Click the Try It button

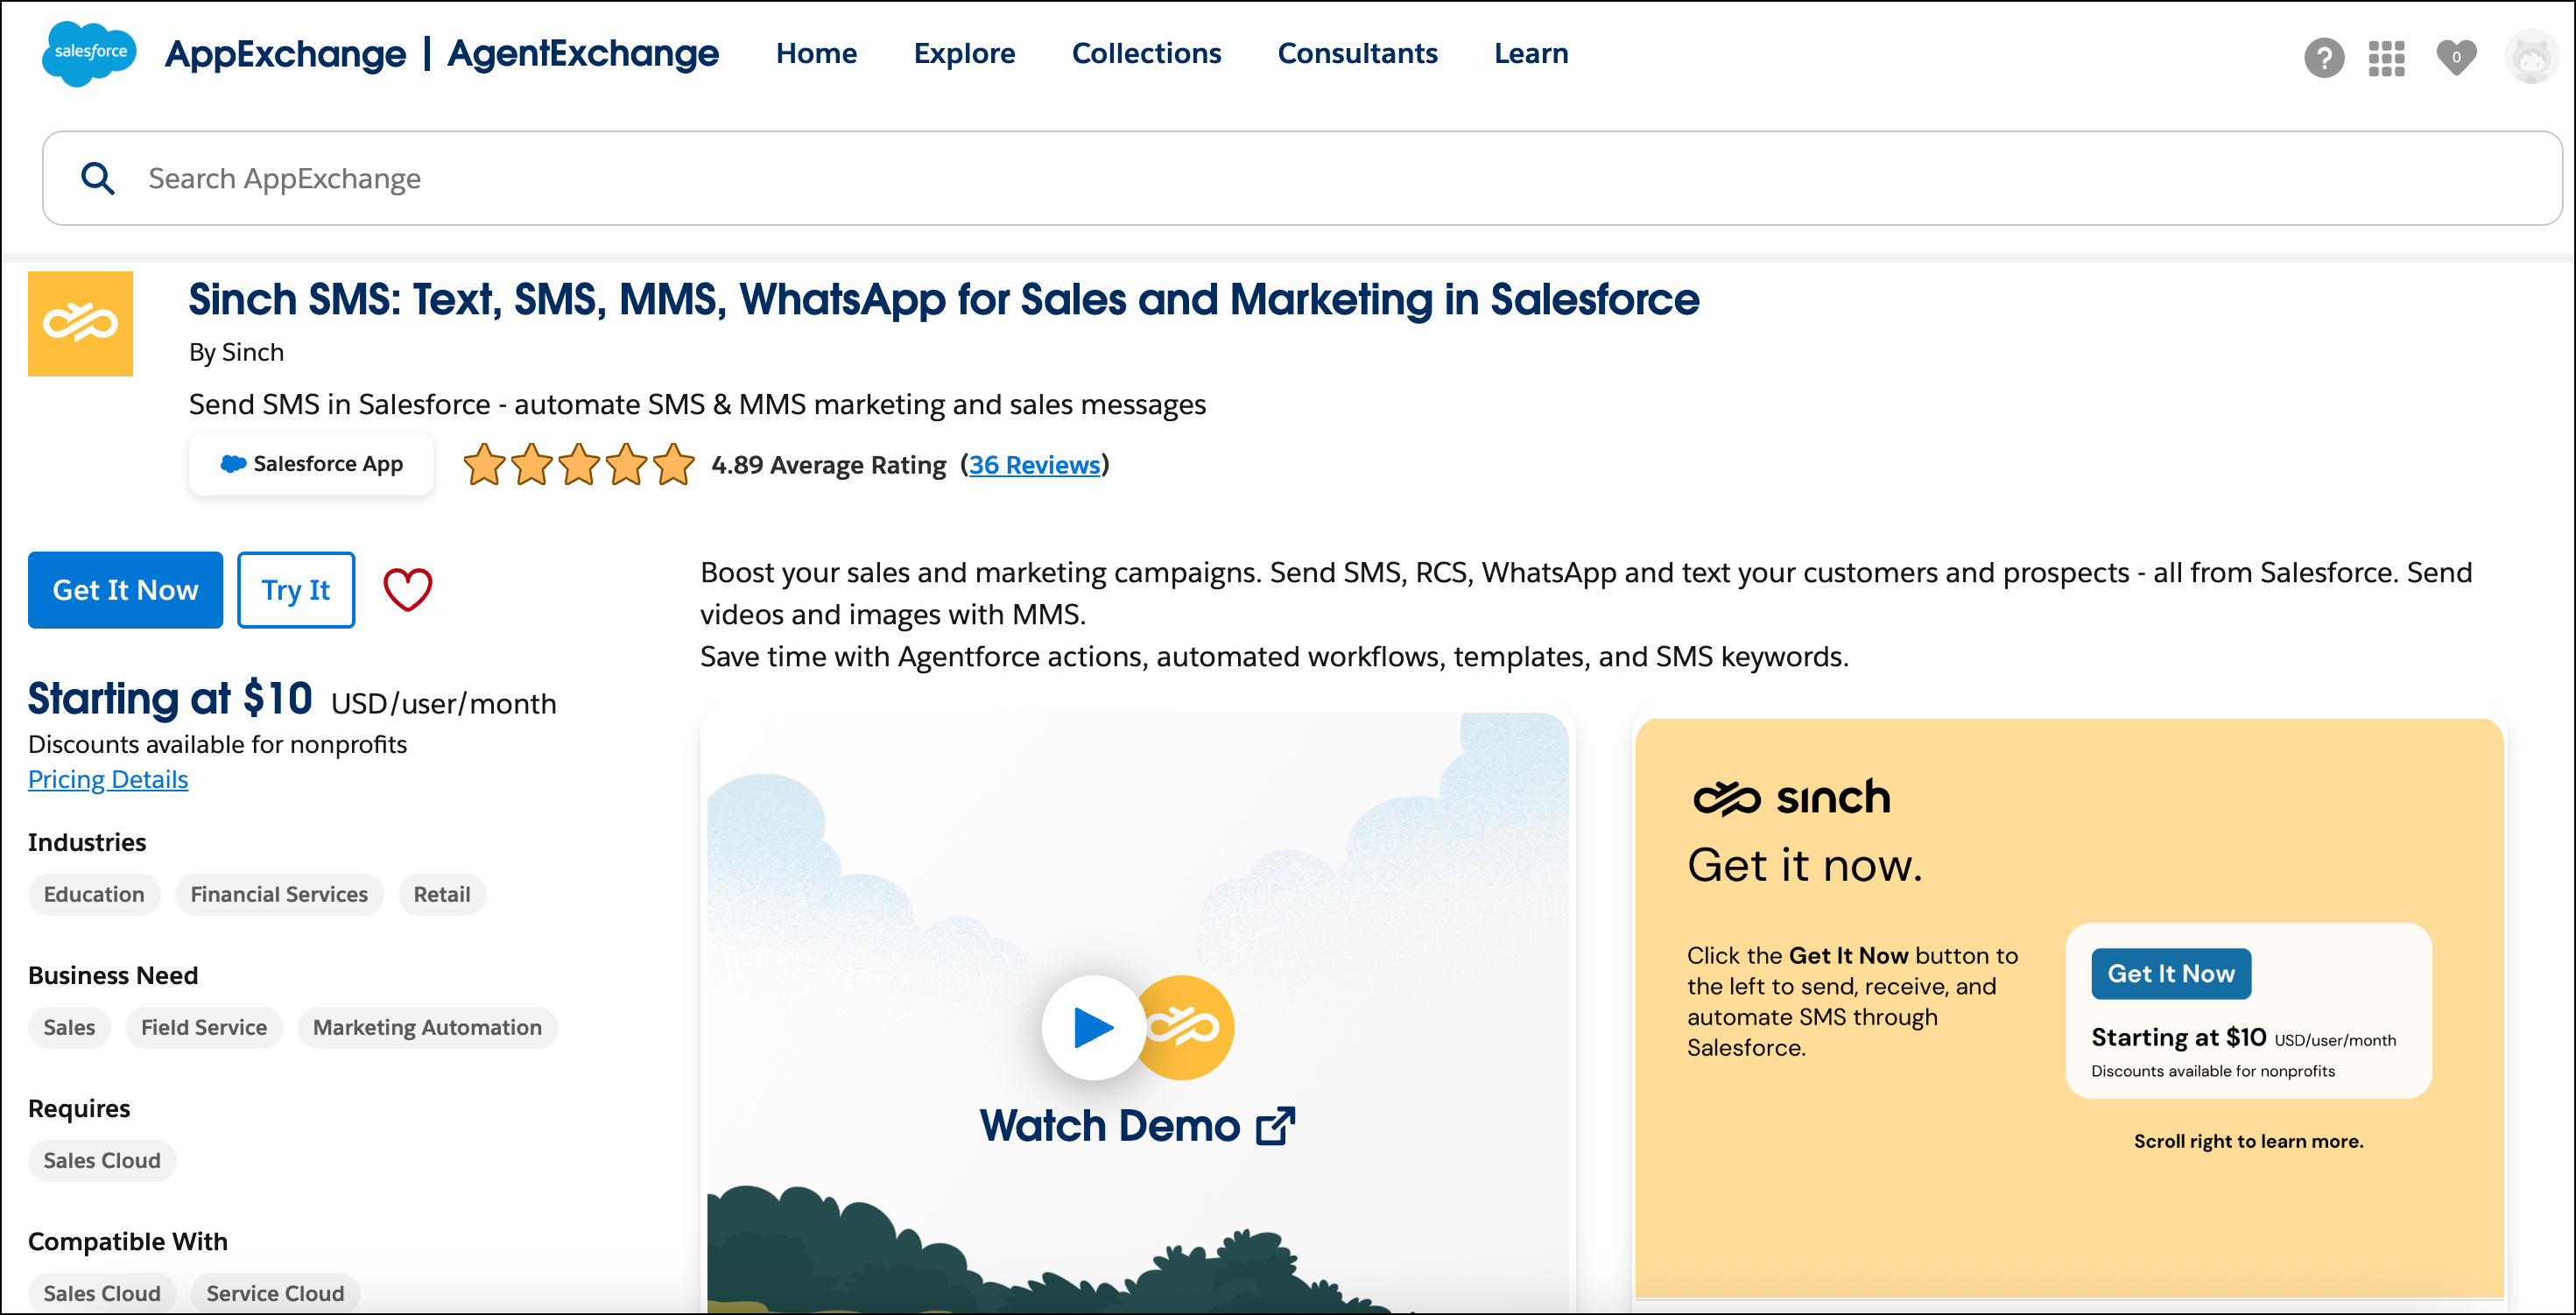click(296, 590)
